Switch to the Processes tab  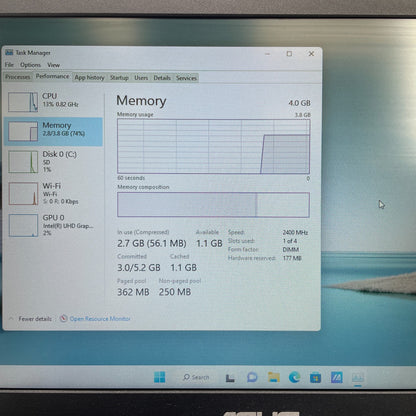click(x=18, y=77)
